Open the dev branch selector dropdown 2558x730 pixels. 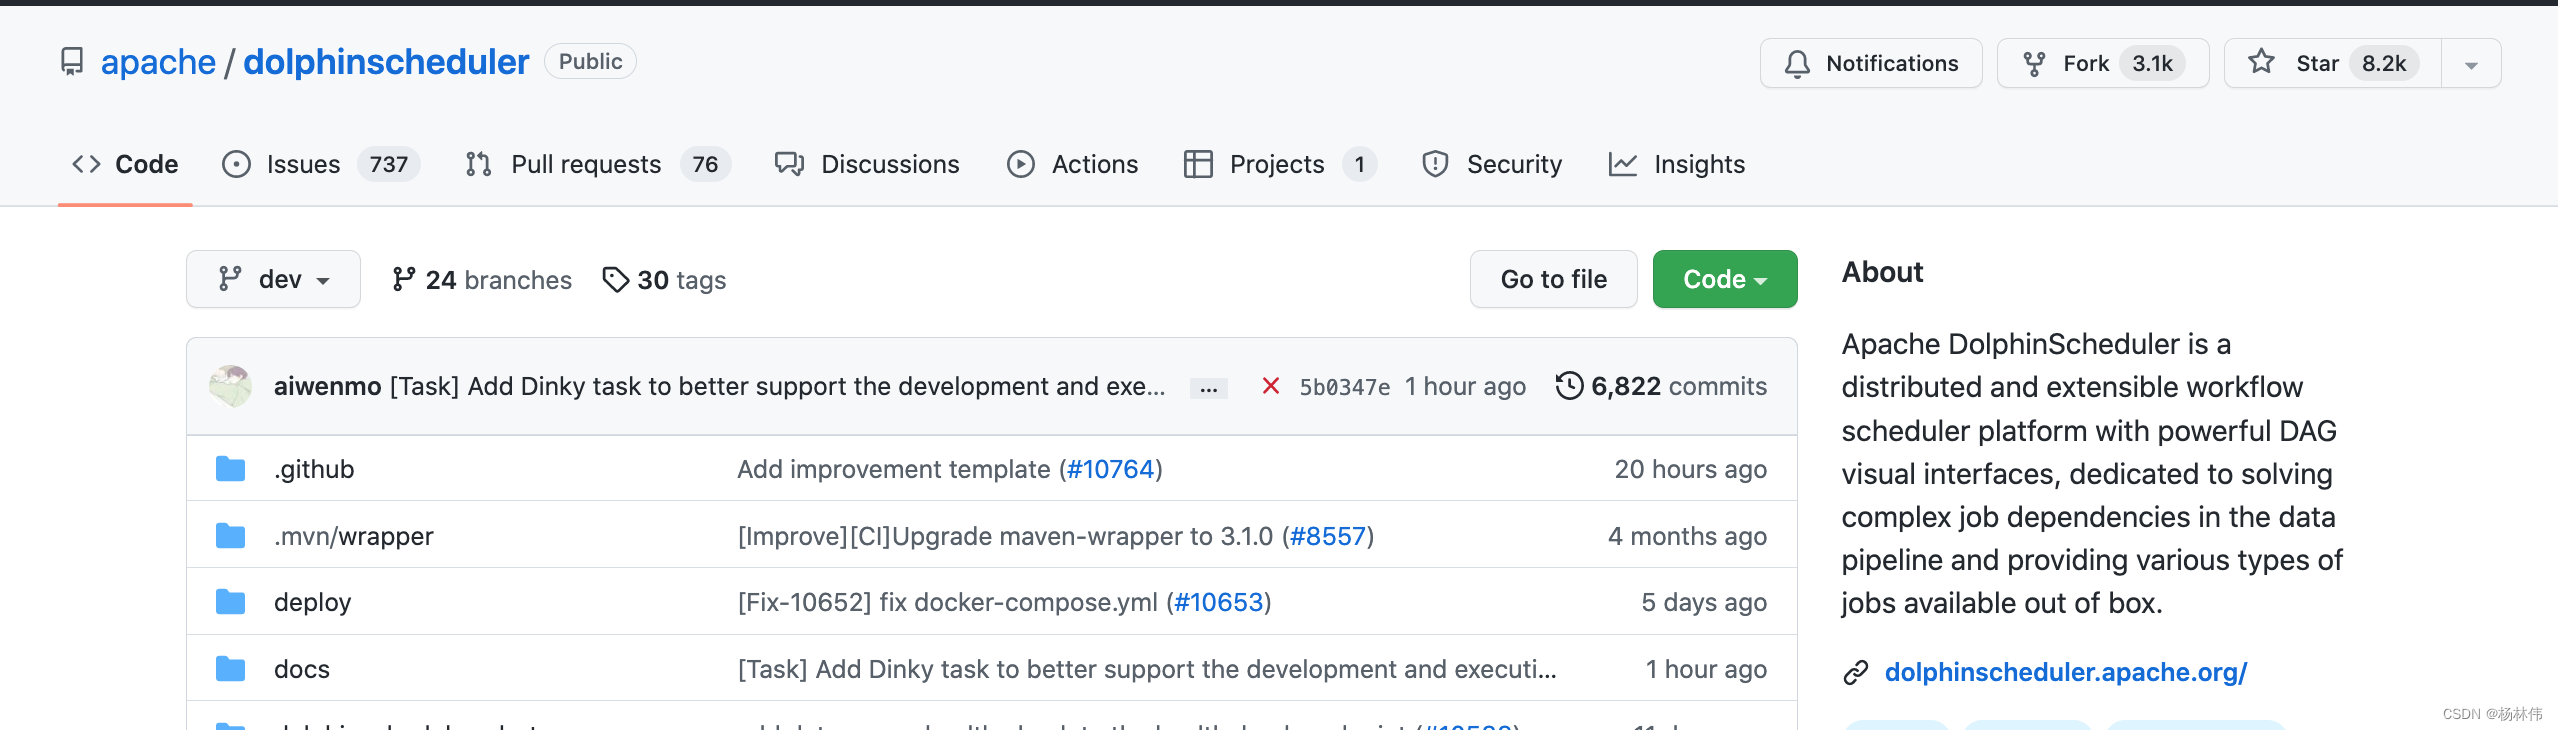coord(273,280)
